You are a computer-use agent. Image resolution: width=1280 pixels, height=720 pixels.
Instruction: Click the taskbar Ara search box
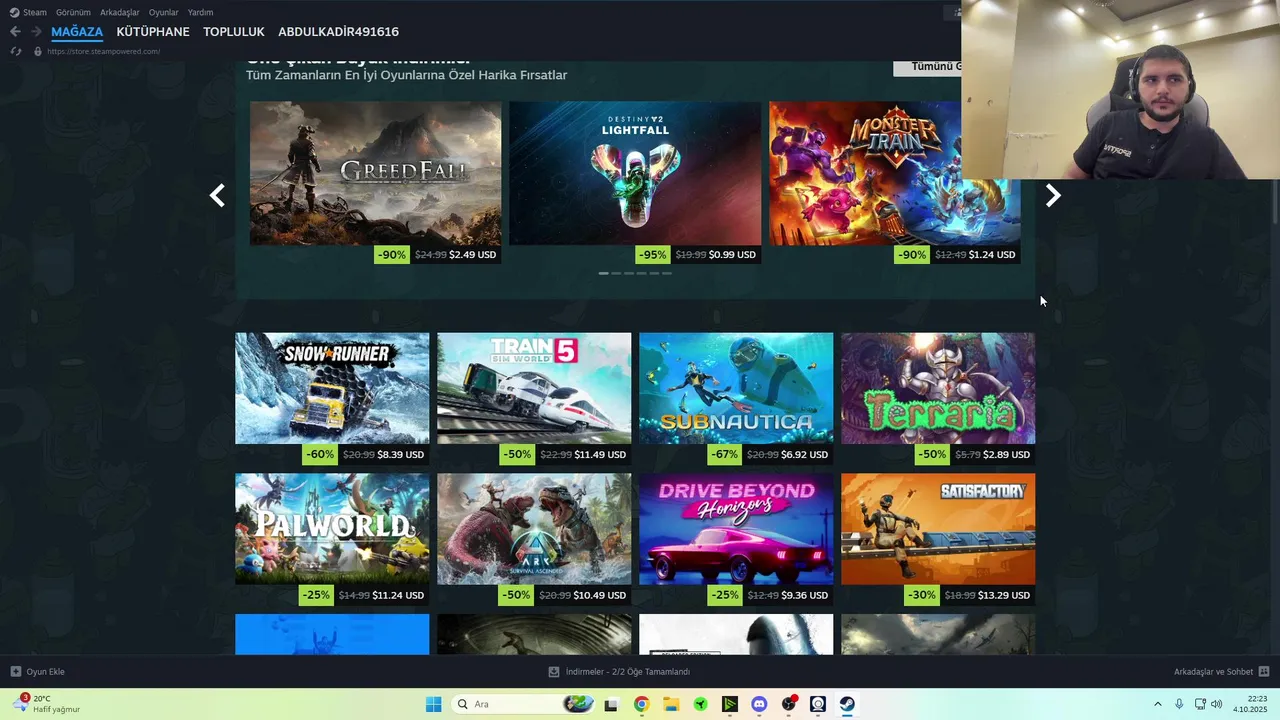point(523,704)
